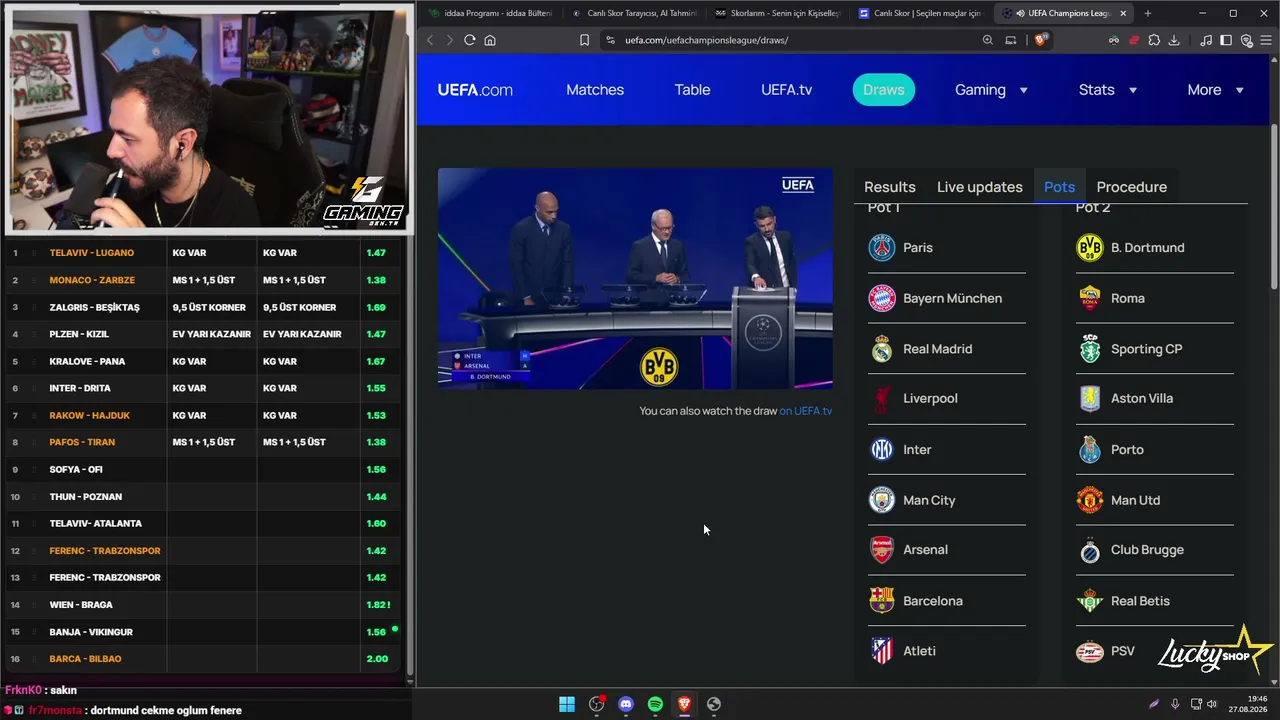Expand the Gaming dropdown menu

pyautogui.click(x=991, y=90)
